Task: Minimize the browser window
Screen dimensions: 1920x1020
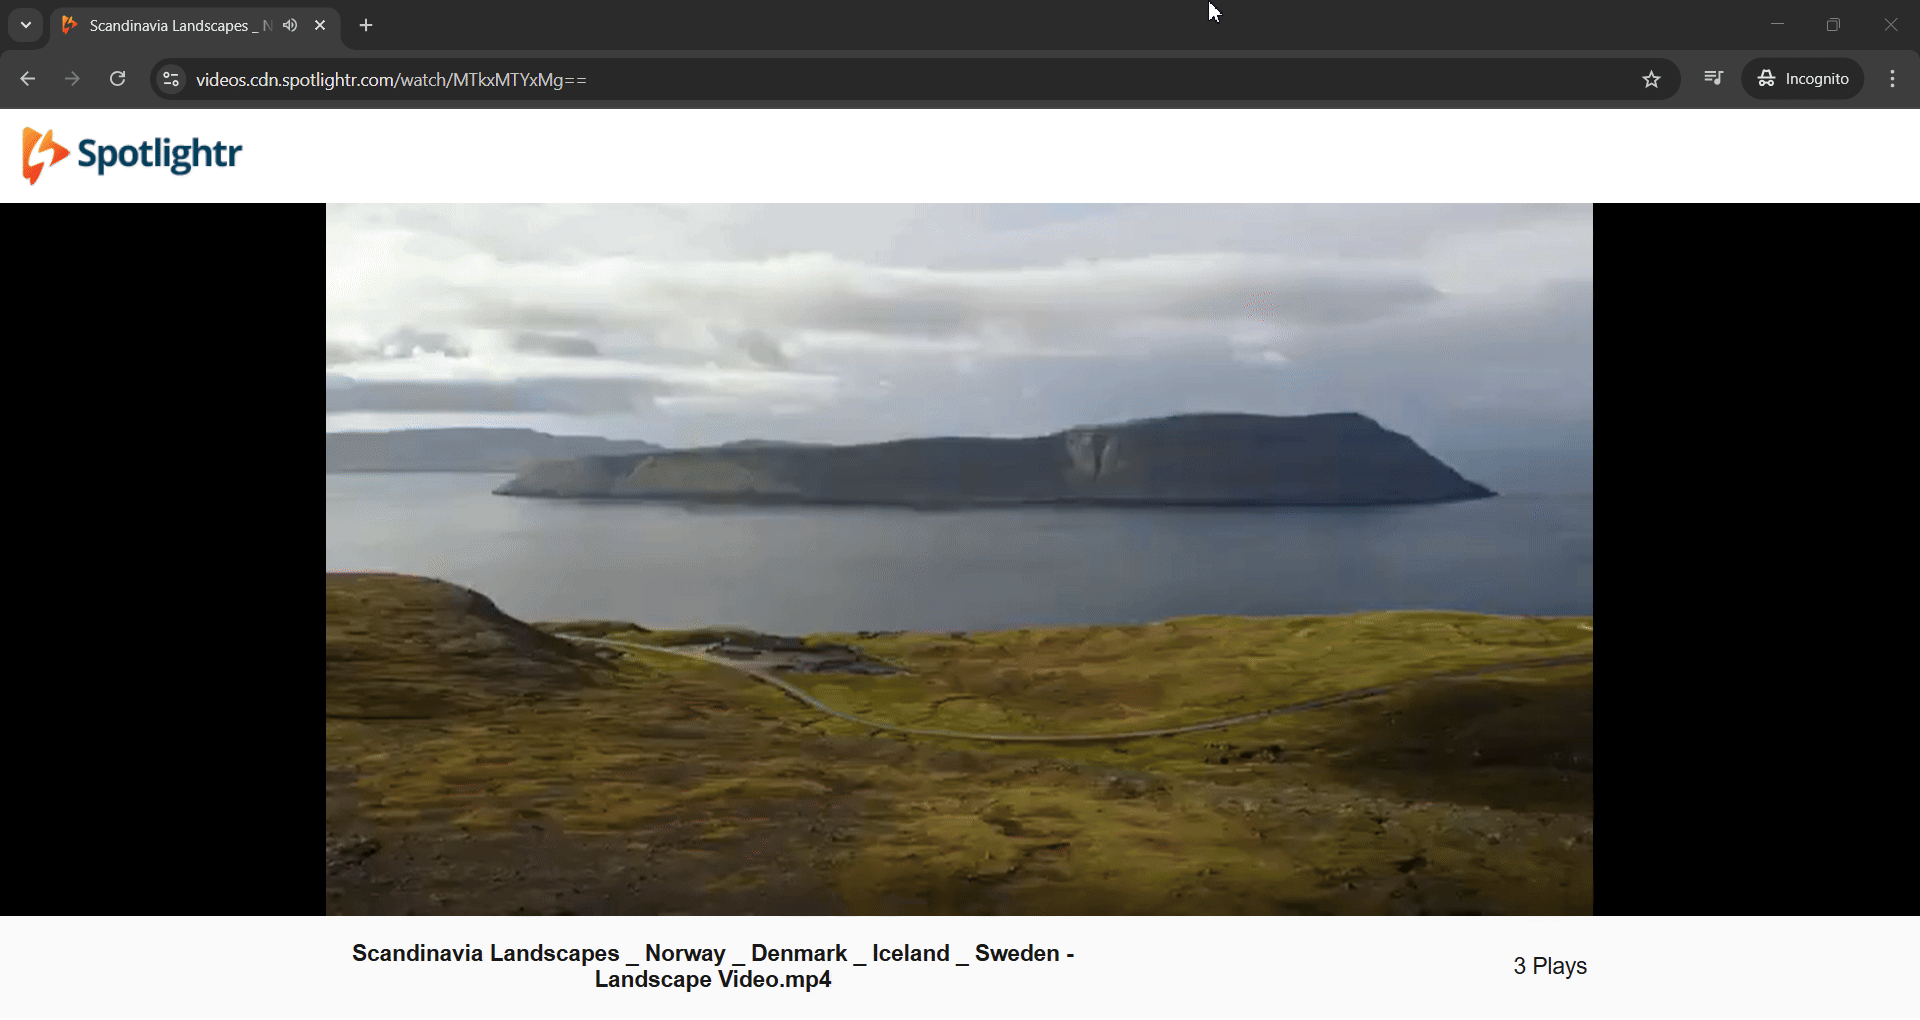Action: point(1778,23)
